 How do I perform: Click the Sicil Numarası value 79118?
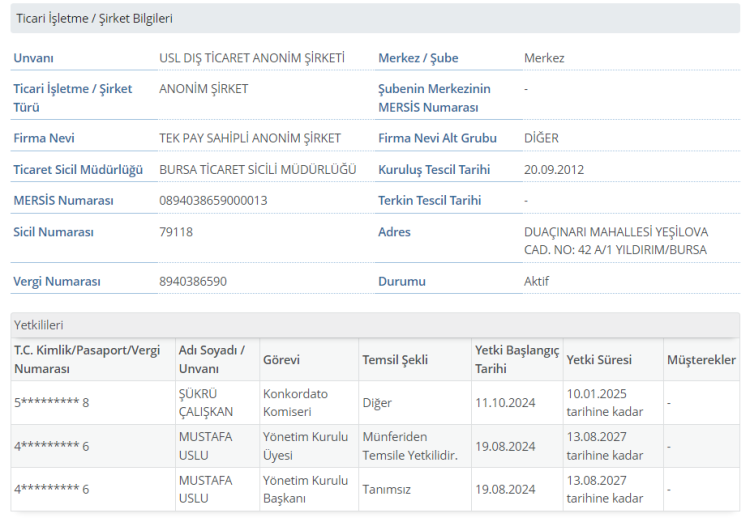(176, 232)
